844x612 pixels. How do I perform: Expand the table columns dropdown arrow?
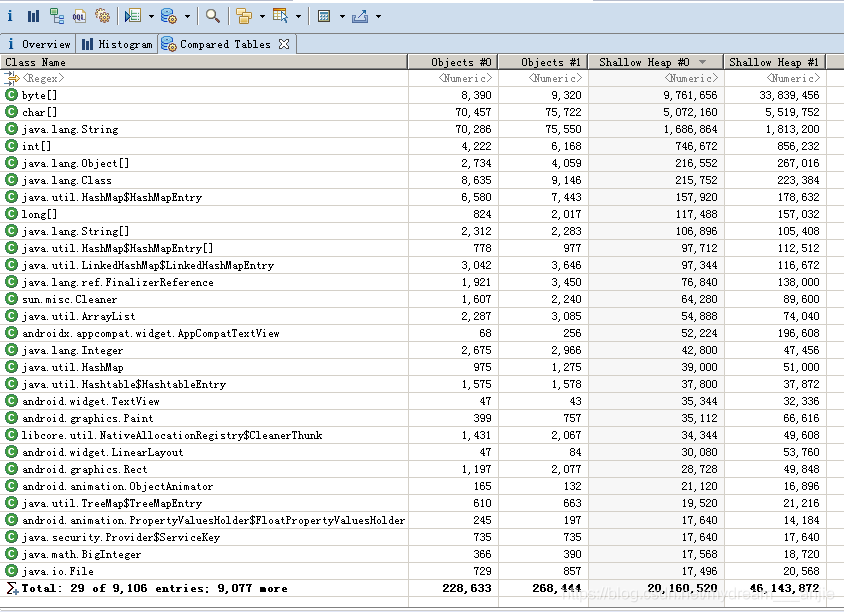click(x=298, y=17)
